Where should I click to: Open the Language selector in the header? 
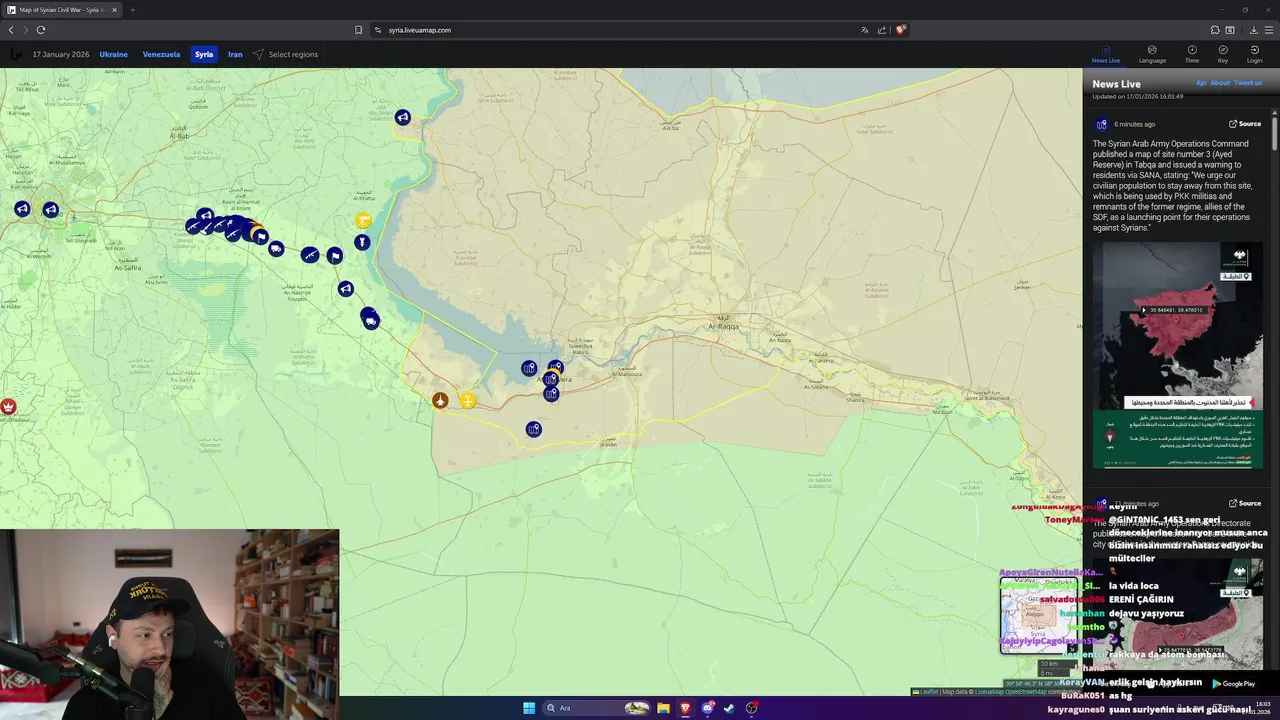click(1152, 54)
